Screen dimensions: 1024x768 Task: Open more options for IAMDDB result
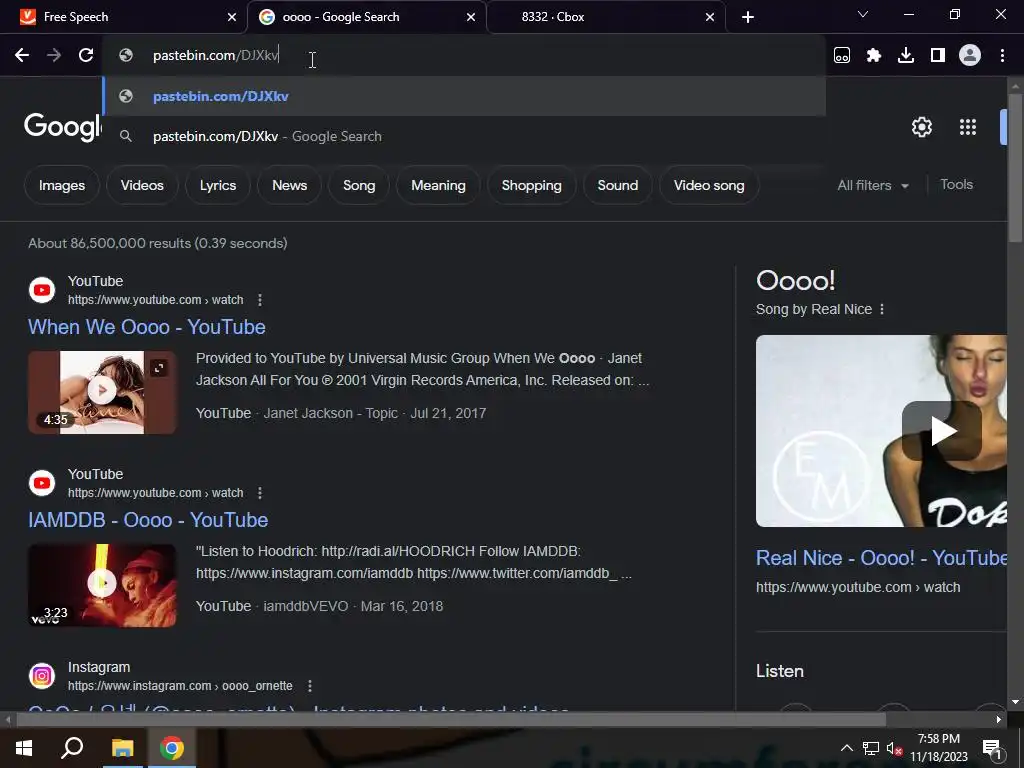pos(260,493)
